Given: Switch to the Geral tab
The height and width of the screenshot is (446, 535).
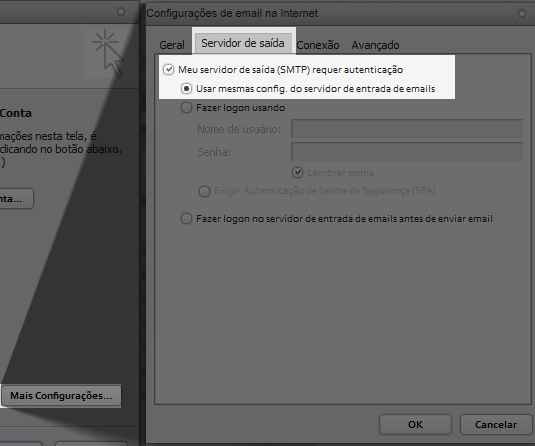Looking at the screenshot, I should click(172, 45).
